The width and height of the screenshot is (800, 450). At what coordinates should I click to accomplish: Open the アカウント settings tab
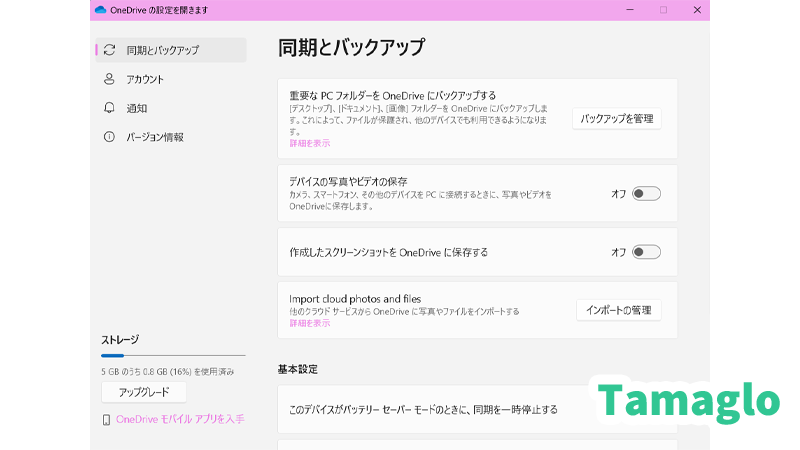tap(145, 79)
